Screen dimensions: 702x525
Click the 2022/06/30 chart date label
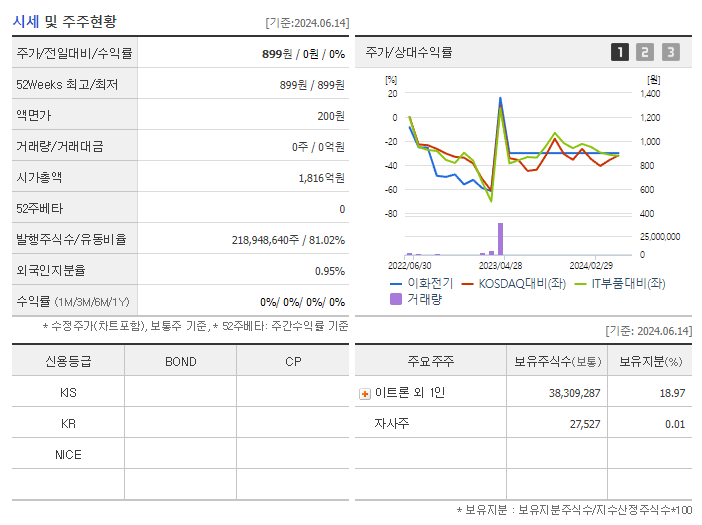(410, 266)
